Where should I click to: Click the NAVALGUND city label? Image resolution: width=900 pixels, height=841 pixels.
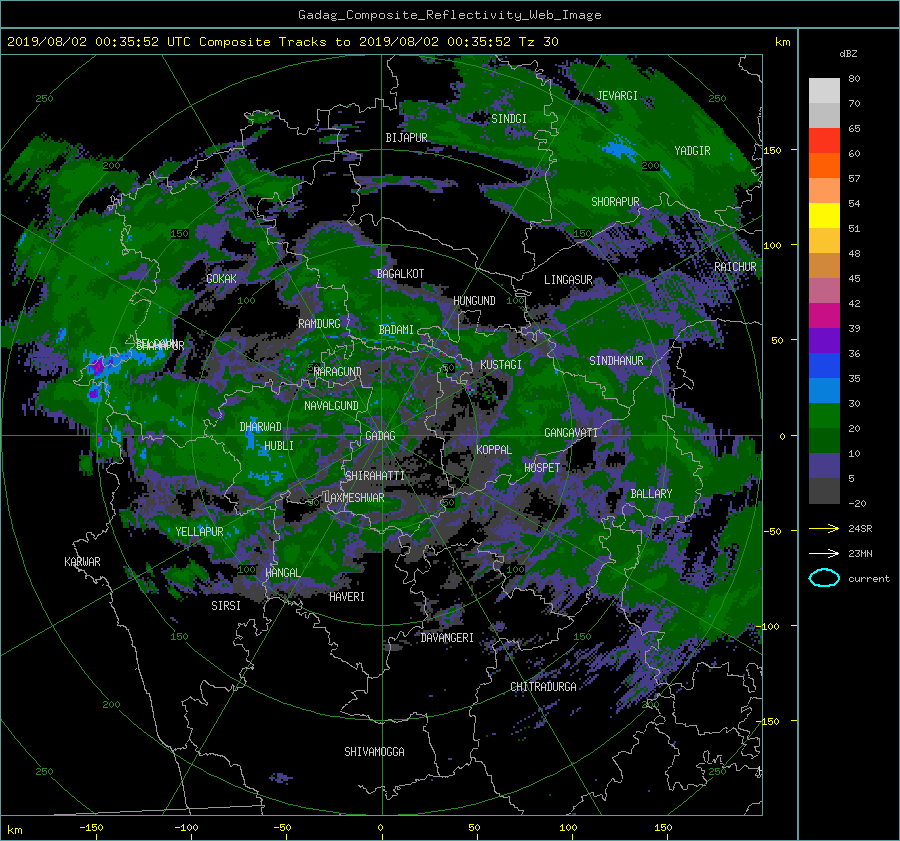pos(331,405)
